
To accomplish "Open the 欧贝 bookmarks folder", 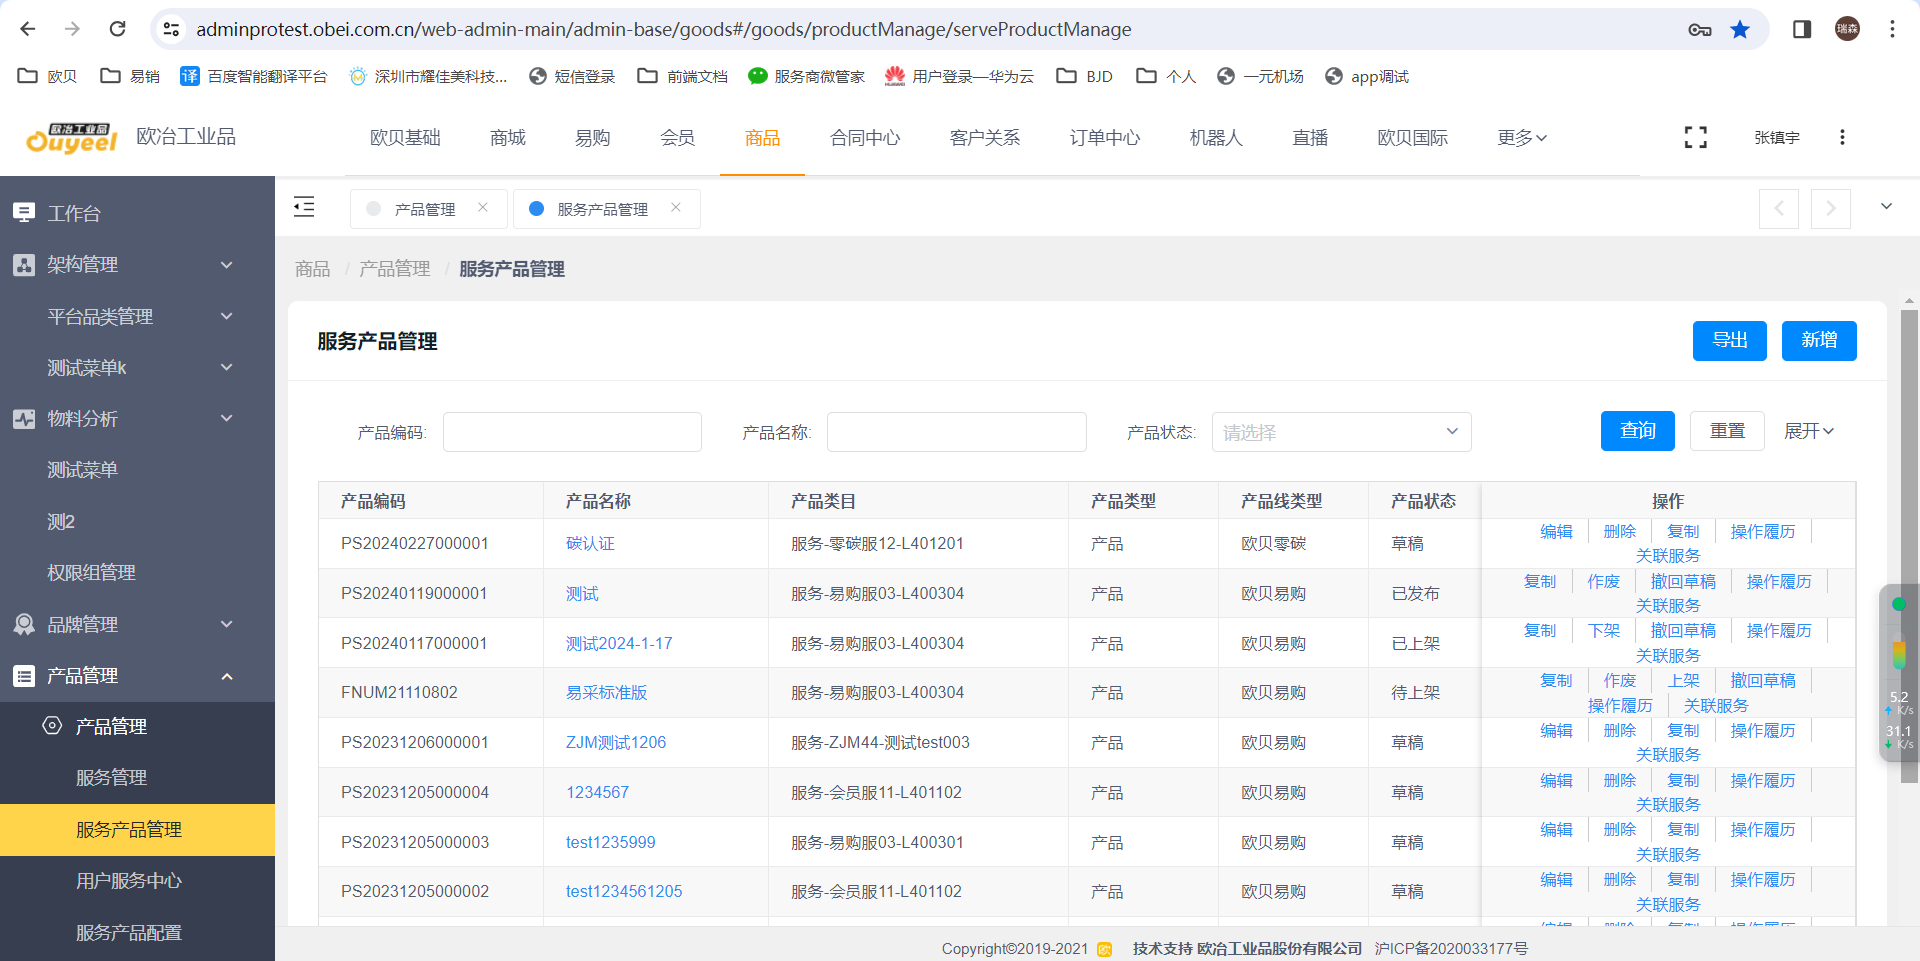I will pos(47,76).
